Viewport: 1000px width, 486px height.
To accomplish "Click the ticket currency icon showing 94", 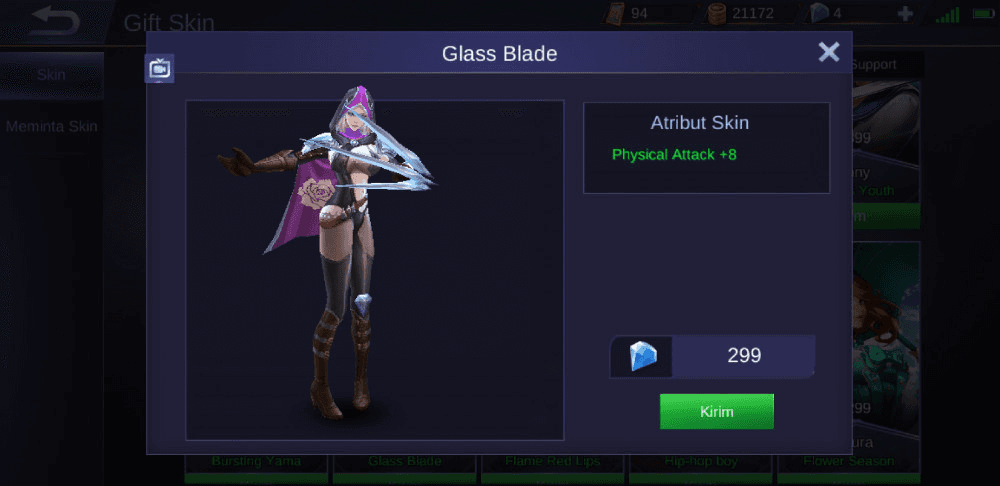I will 615,13.
